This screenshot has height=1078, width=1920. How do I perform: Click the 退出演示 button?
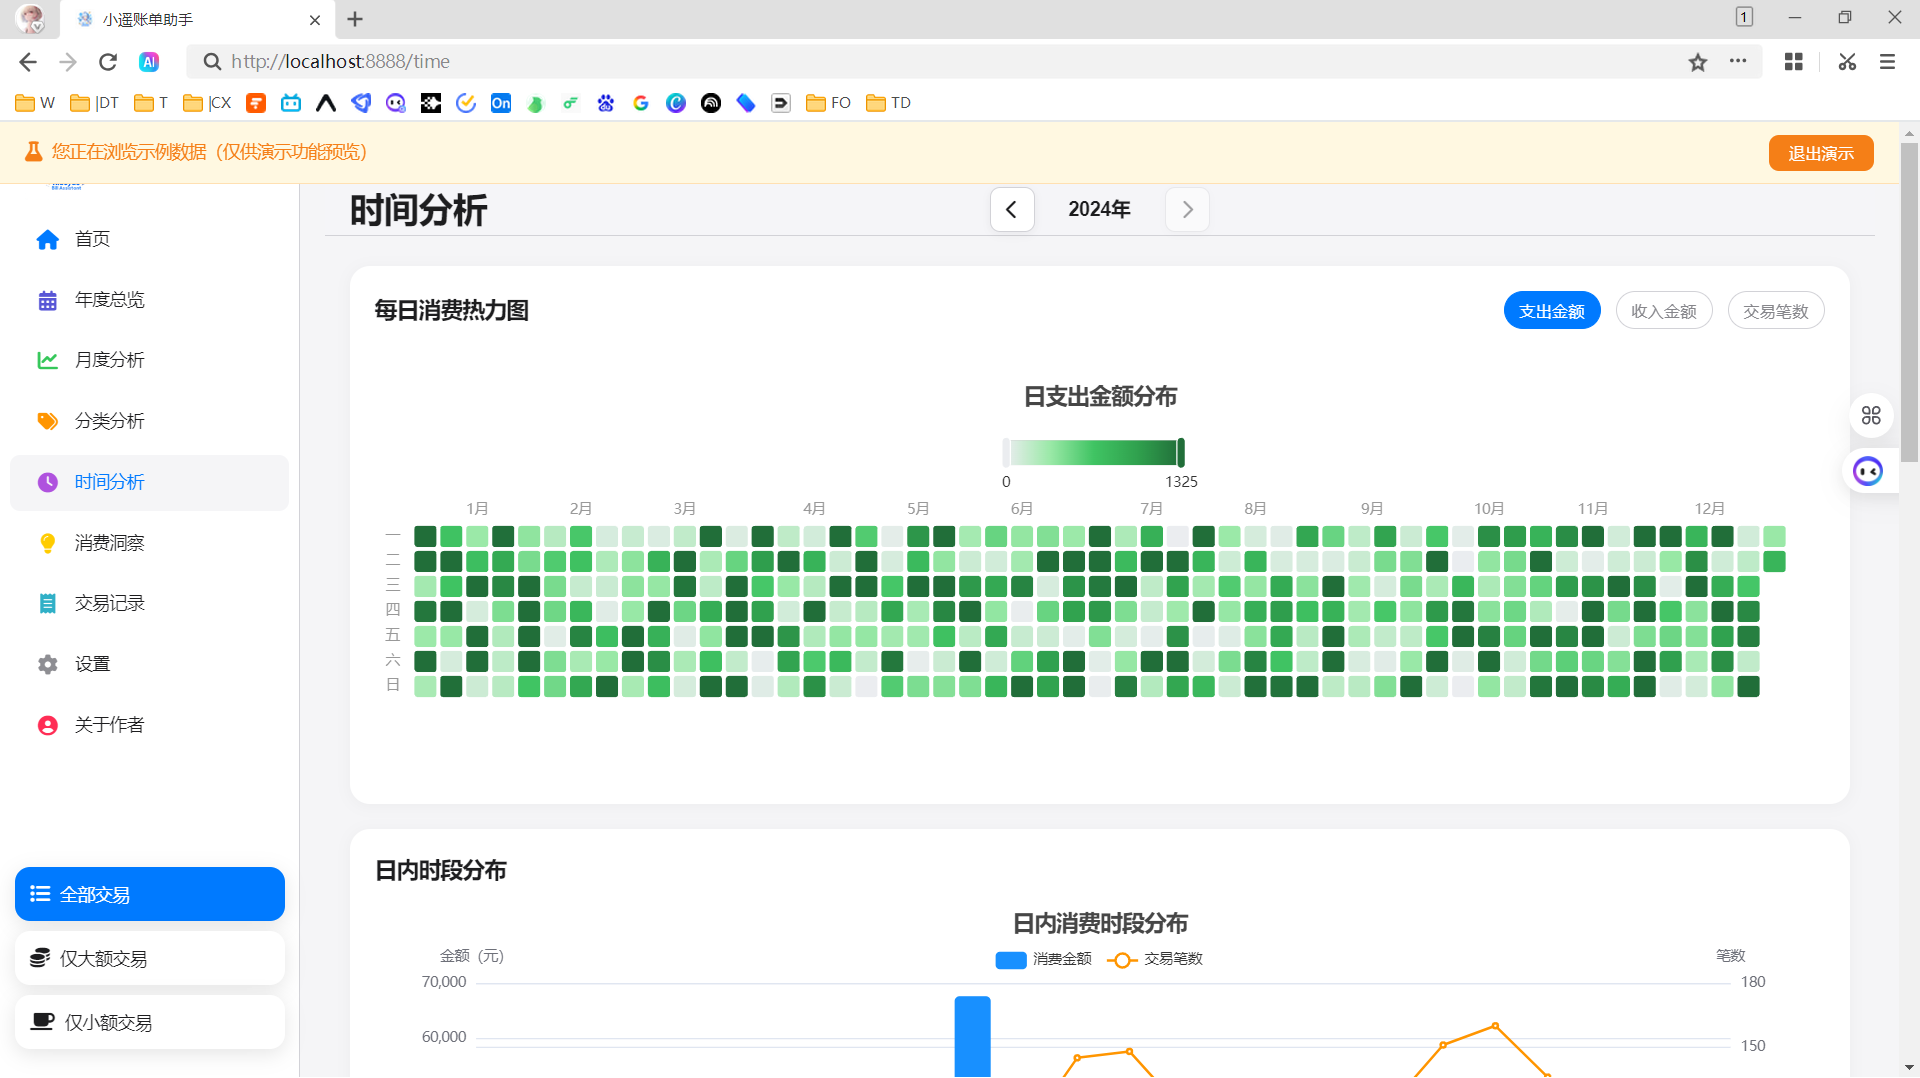tap(1820, 152)
